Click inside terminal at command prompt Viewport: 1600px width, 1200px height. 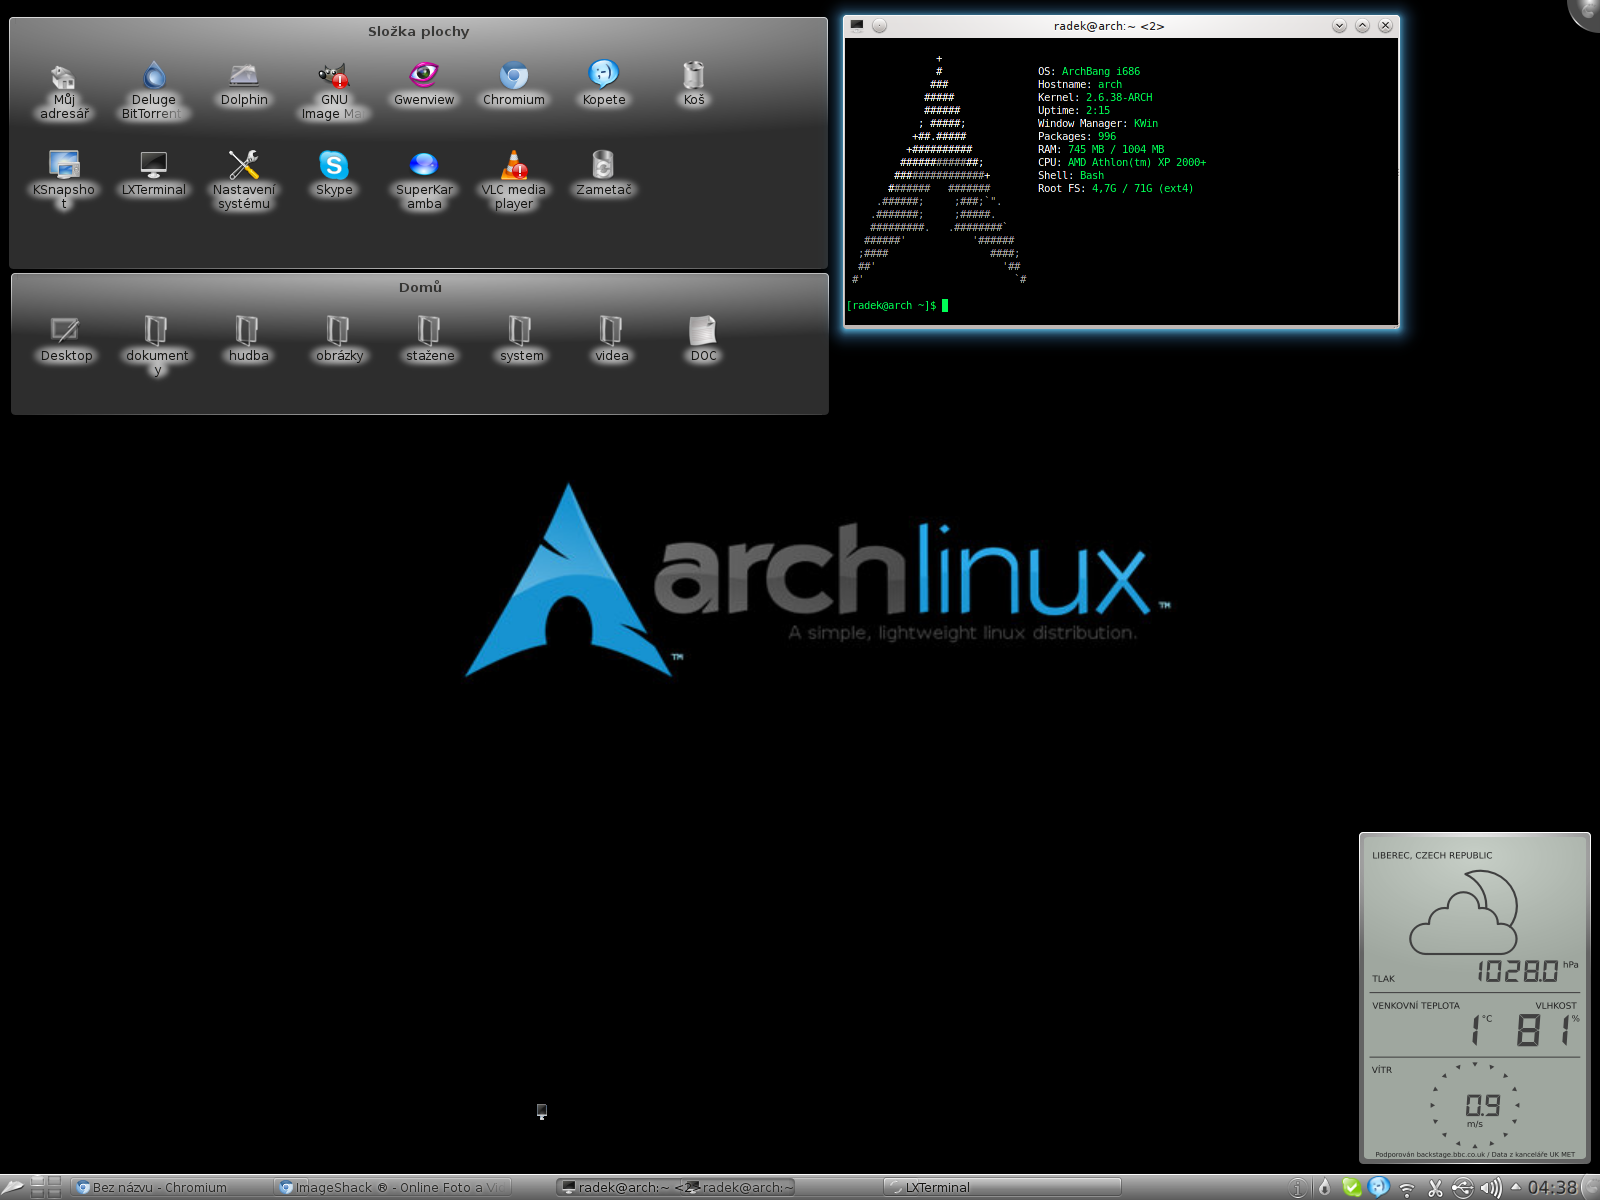point(944,306)
